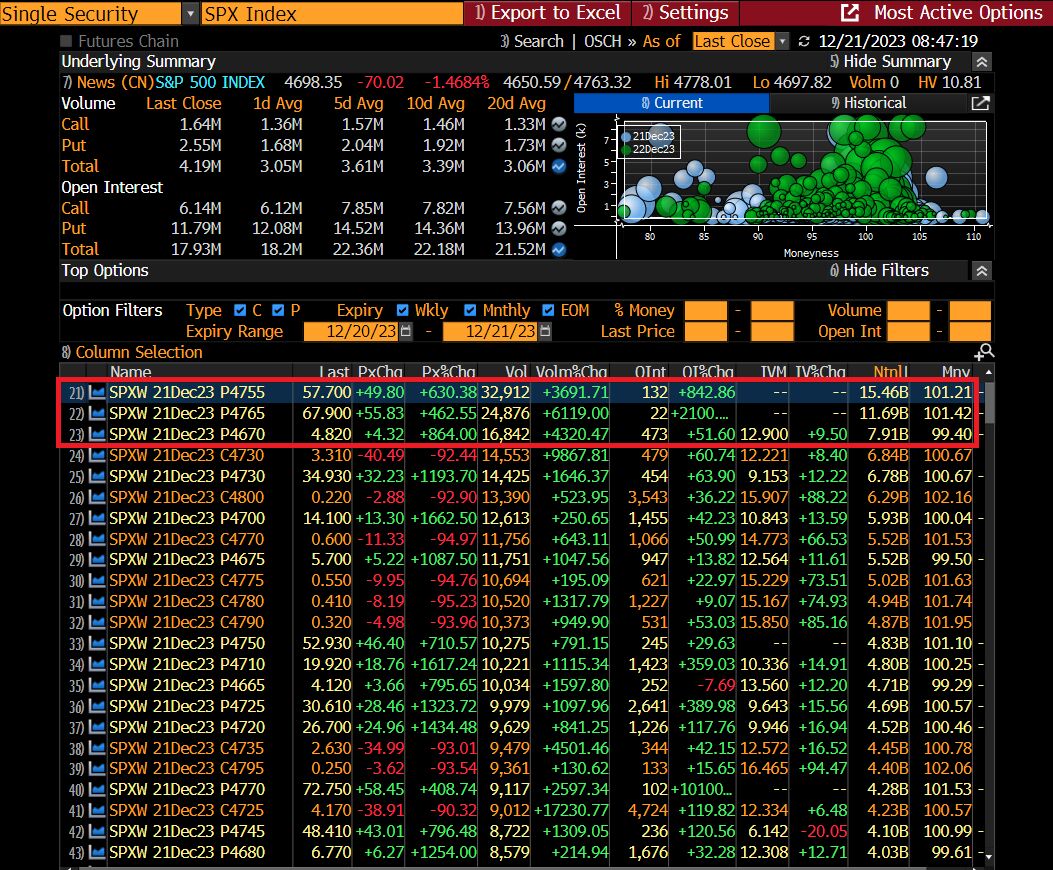Click the Search option

(532, 41)
